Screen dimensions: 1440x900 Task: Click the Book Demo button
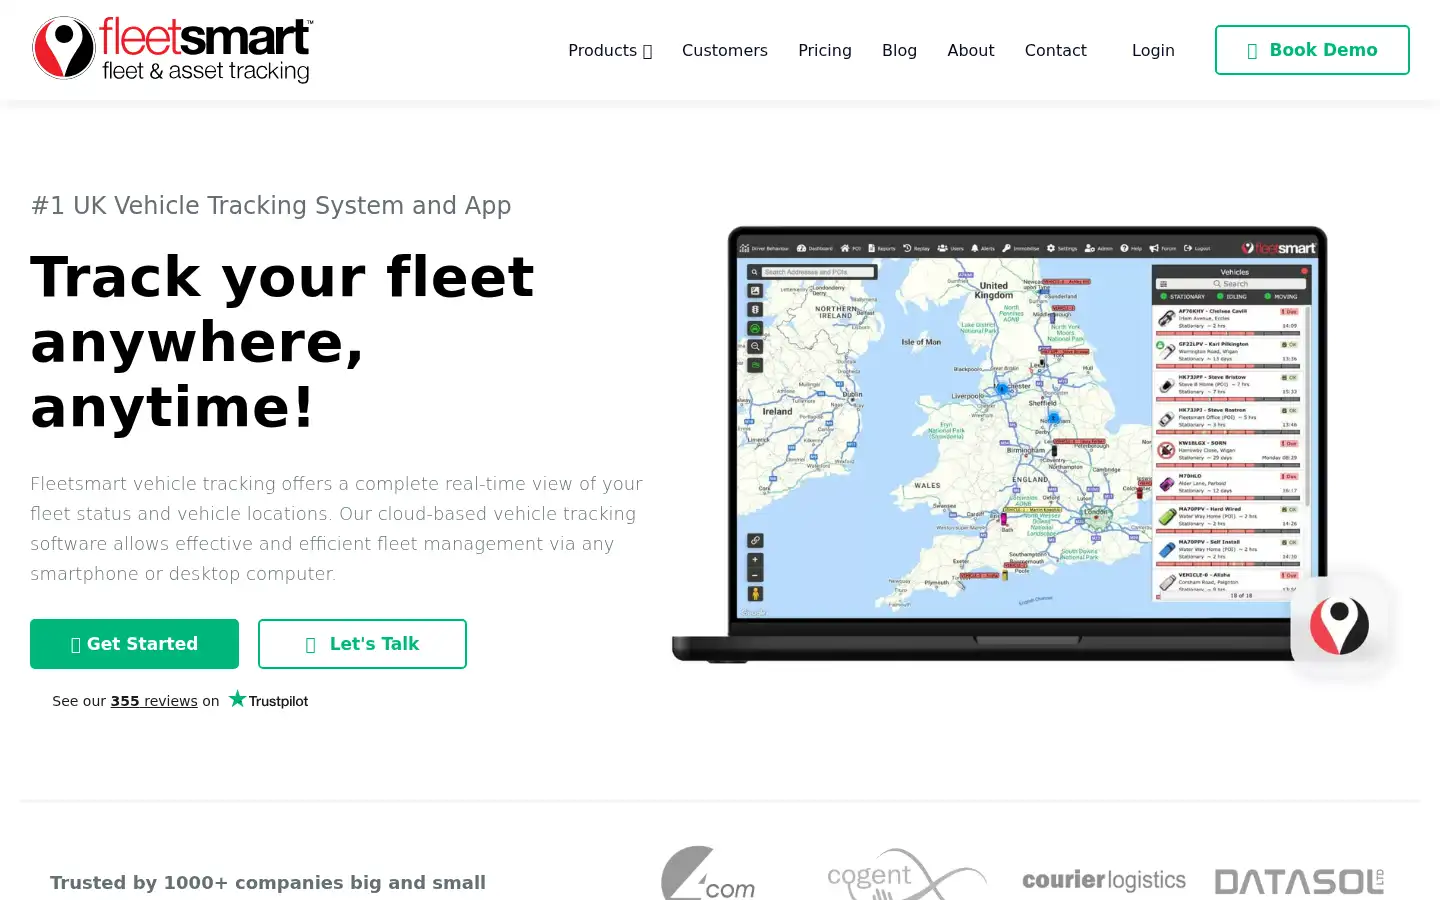(1312, 50)
